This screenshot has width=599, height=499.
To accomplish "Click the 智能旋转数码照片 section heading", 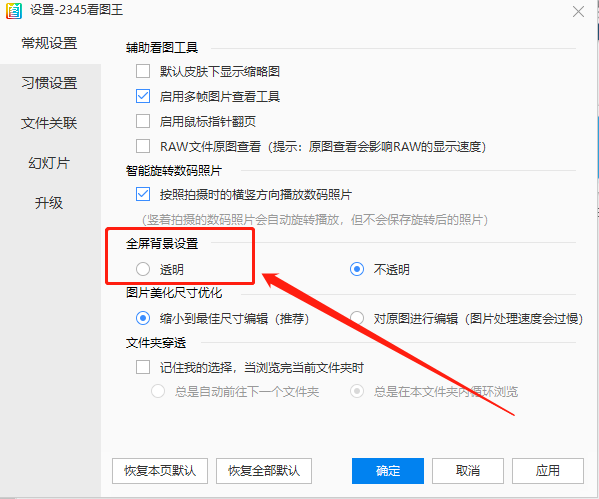I will pyautogui.click(x=174, y=170).
